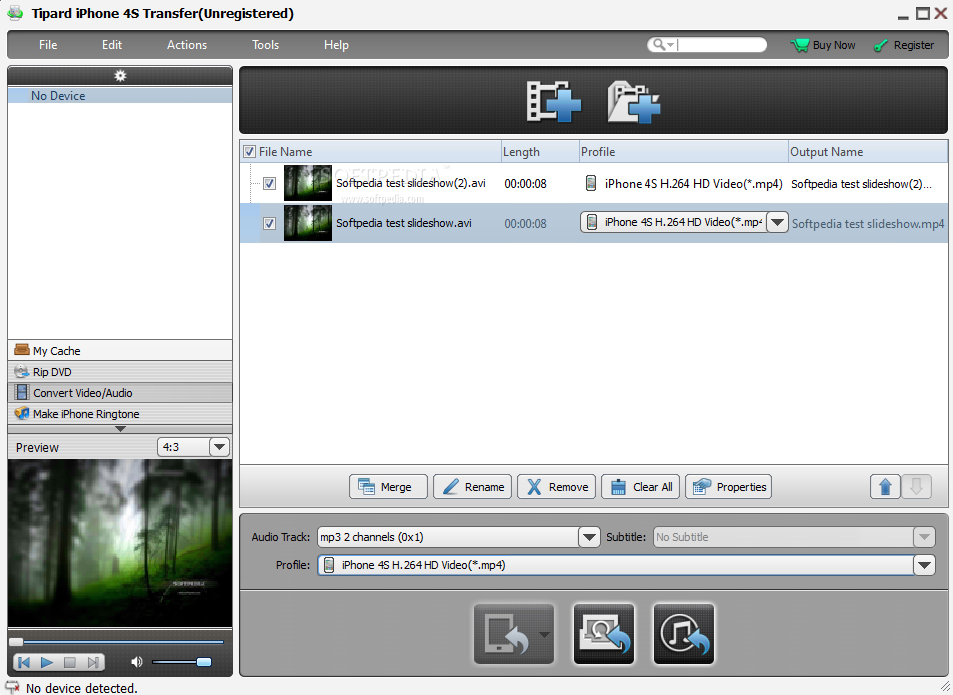Viewport: 953px width, 695px height.
Task: Click the phone icon in Profile field
Action: (x=329, y=565)
